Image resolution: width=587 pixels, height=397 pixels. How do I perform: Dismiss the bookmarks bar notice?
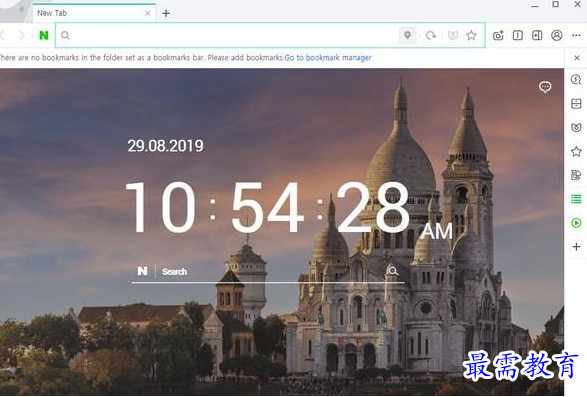coord(577,58)
